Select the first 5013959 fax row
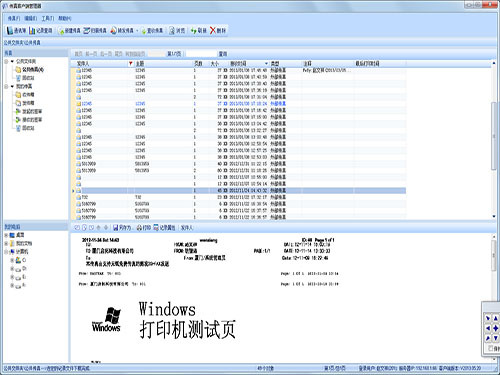The image size is (500, 375). pyautogui.click(x=238, y=164)
